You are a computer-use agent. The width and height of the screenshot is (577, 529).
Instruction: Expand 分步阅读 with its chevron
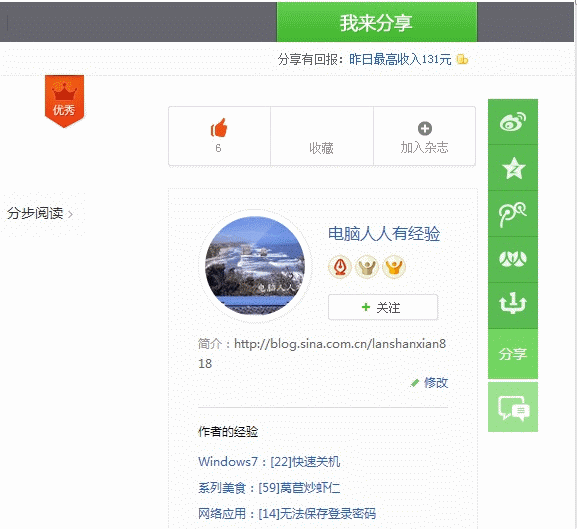tap(40, 213)
